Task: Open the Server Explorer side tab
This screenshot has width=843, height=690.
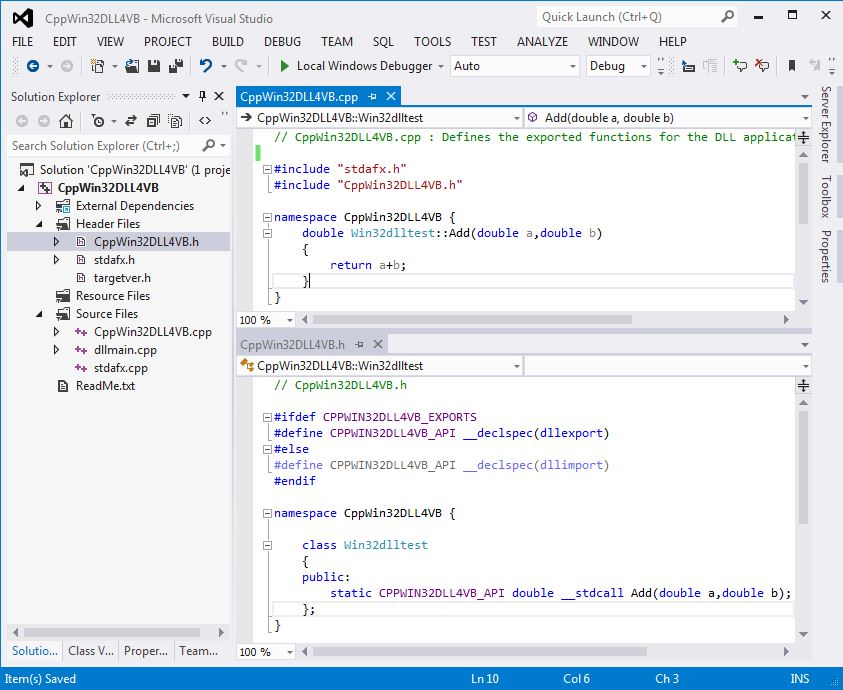Action: click(x=826, y=124)
